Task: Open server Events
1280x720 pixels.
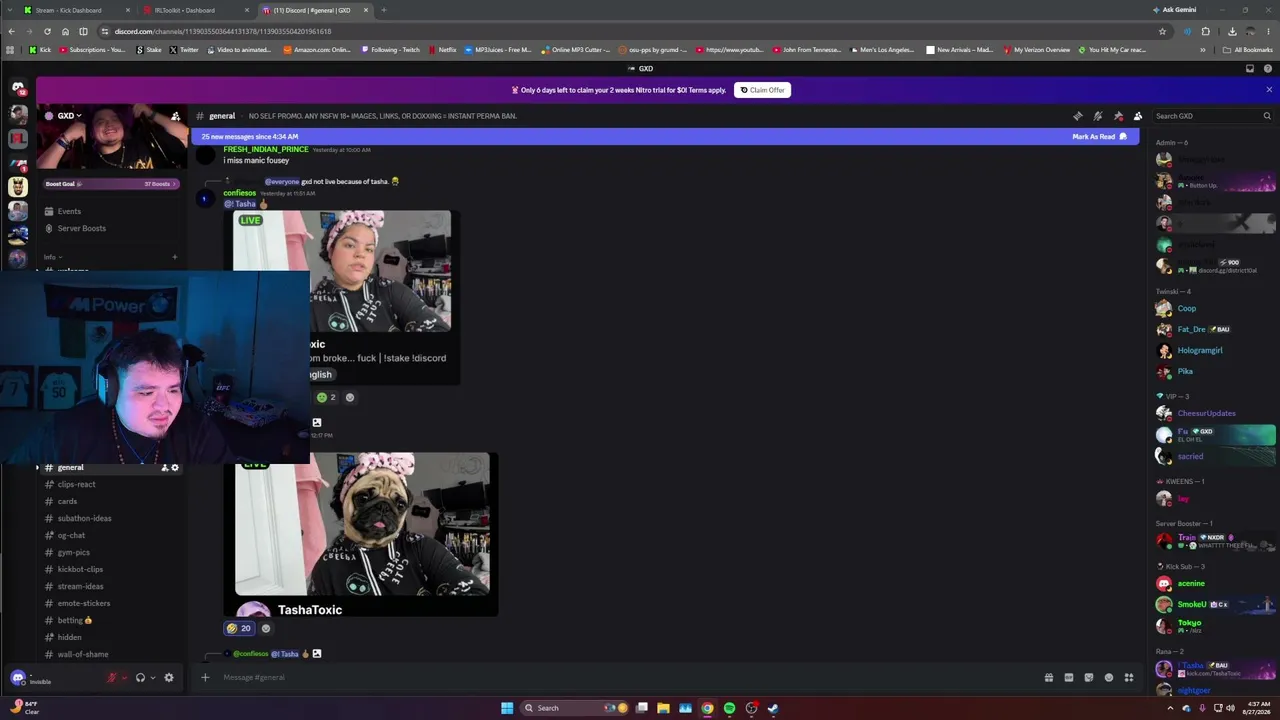Action: tap(69, 211)
